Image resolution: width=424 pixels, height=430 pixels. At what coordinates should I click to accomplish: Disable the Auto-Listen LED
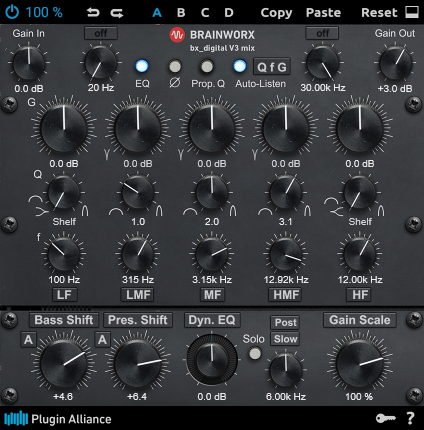[x=240, y=66]
